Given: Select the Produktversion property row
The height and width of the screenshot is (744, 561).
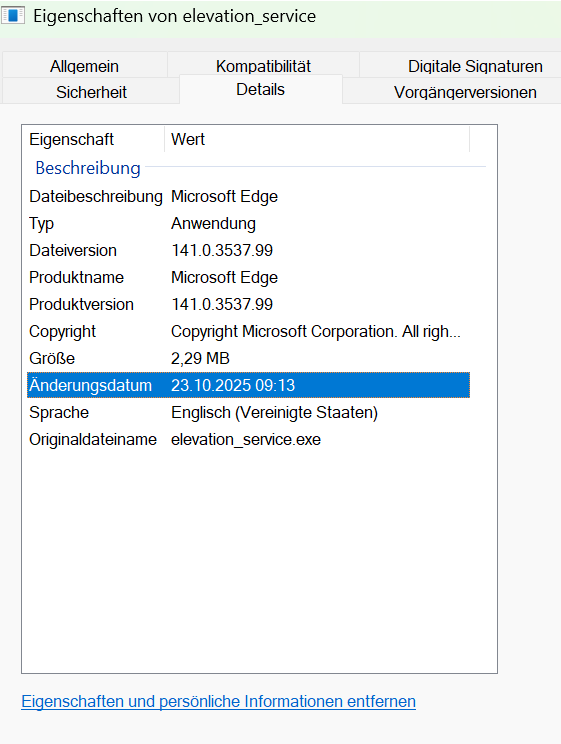Looking at the screenshot, I should 248,304.
